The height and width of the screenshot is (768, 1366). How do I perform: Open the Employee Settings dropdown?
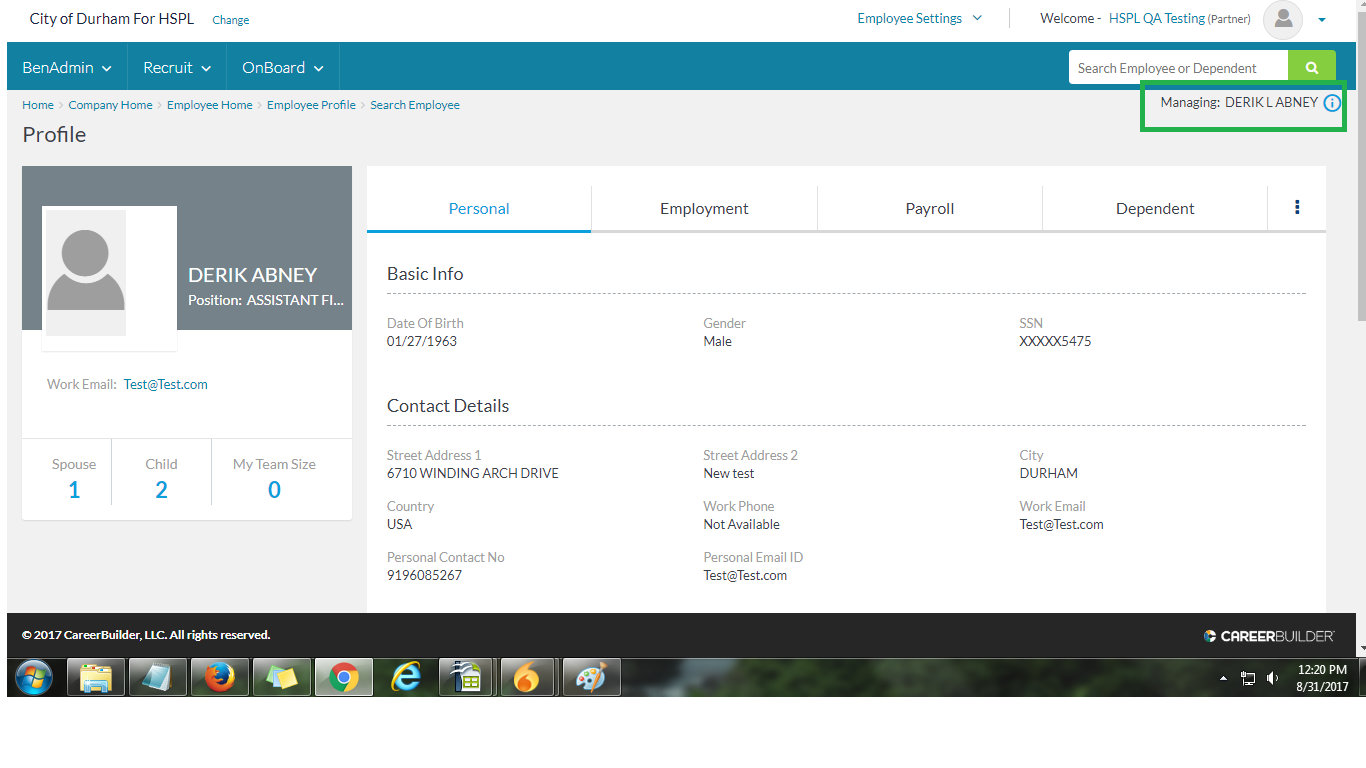coord(919,18)
